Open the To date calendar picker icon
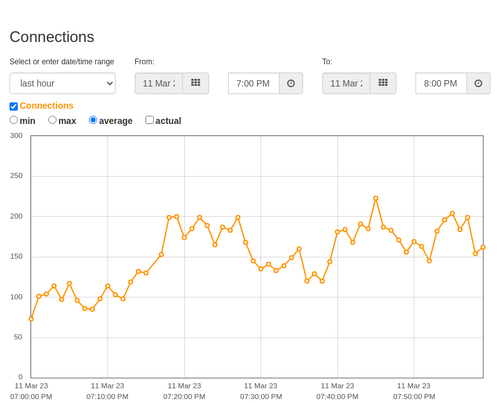The width and height of the screenshot is (500, 403). coord(383,83)
